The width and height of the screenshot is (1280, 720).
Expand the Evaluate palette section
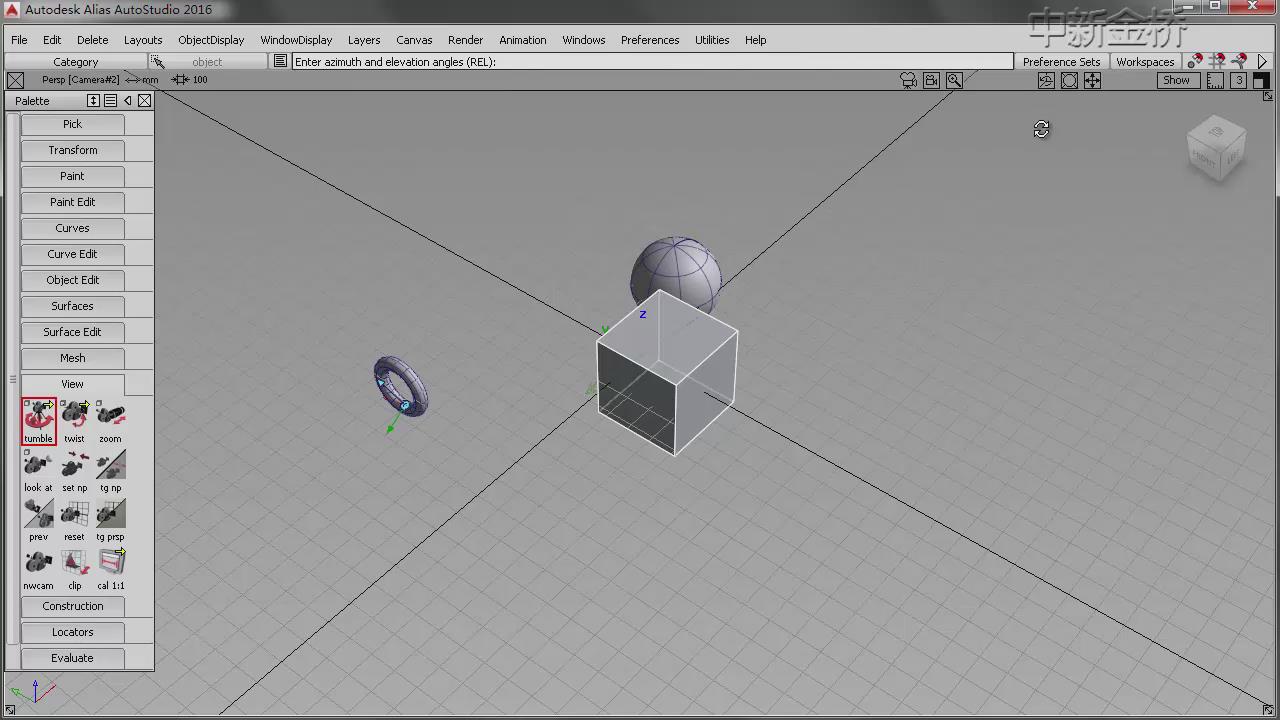(x=72, y=658)
